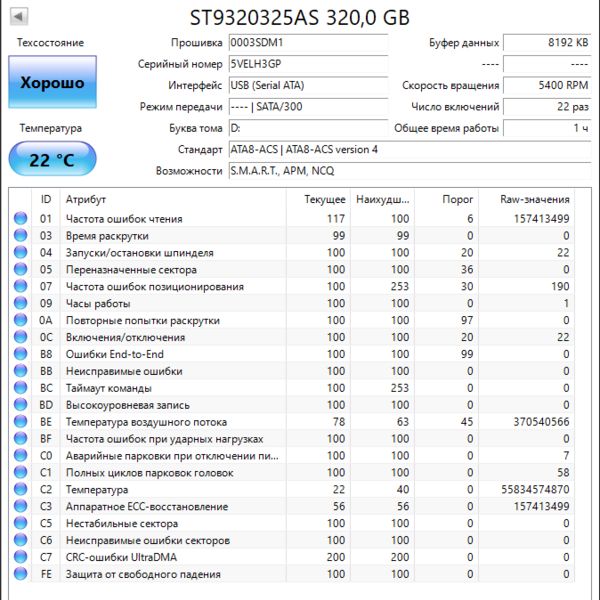Click status circle for 'CRC-ошибки UltraDMA'
Screen dimensions: 600x600
point(21,557)
